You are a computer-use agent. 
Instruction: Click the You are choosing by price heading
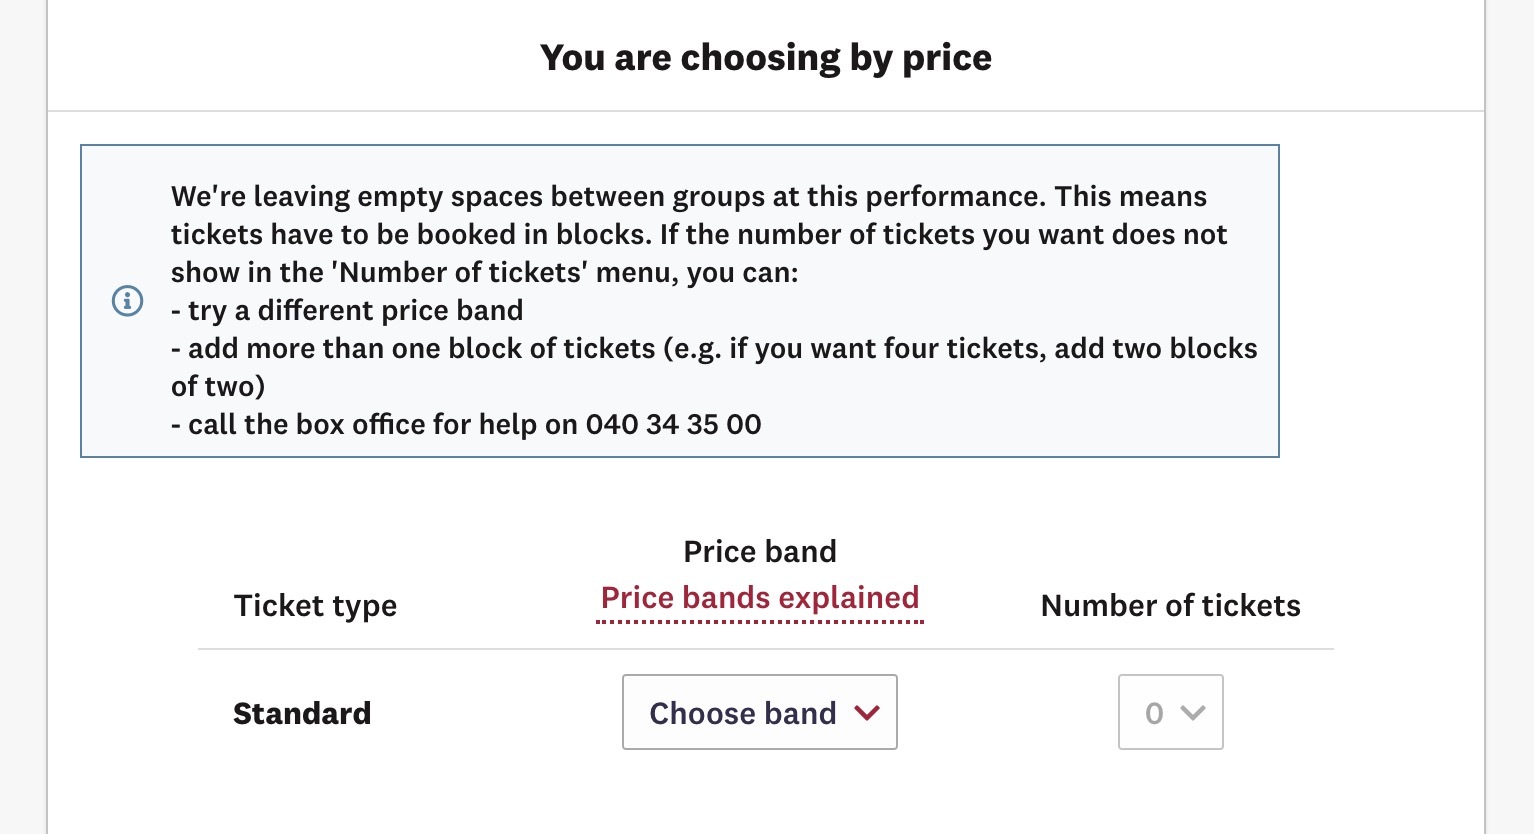pos(766,58)
